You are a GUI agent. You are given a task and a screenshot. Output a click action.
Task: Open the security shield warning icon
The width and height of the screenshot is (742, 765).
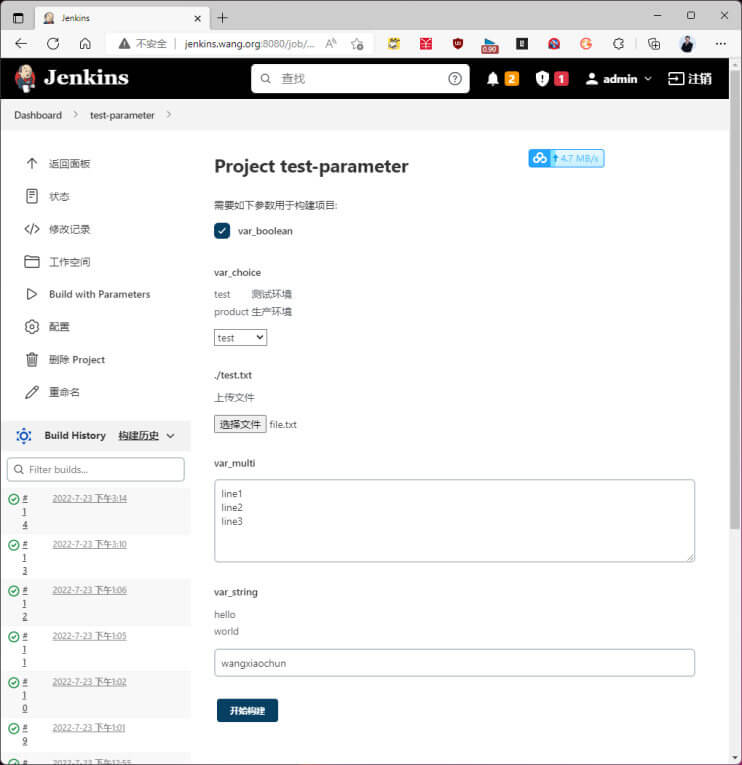pyautogui.click(x=542, y=79)
